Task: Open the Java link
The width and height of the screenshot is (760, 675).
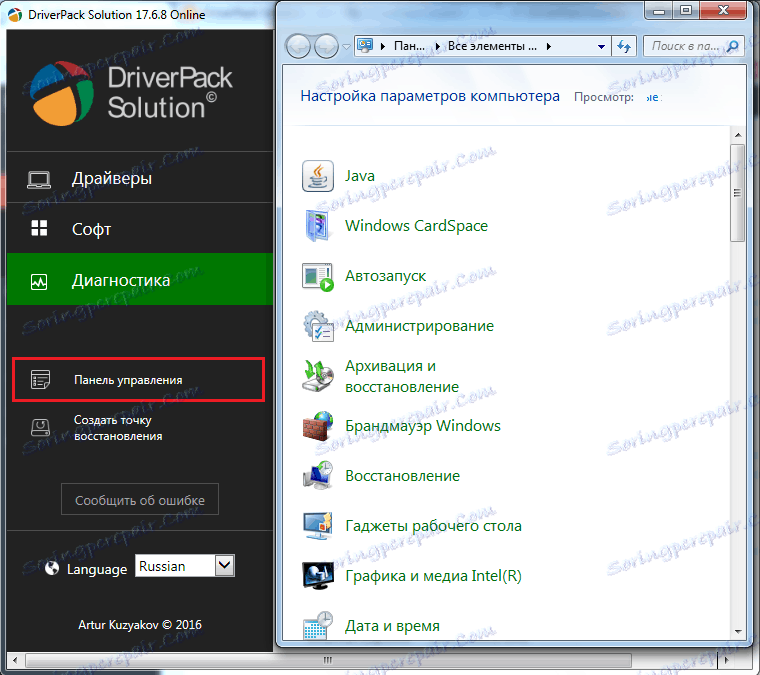Action: click(360, 176)
